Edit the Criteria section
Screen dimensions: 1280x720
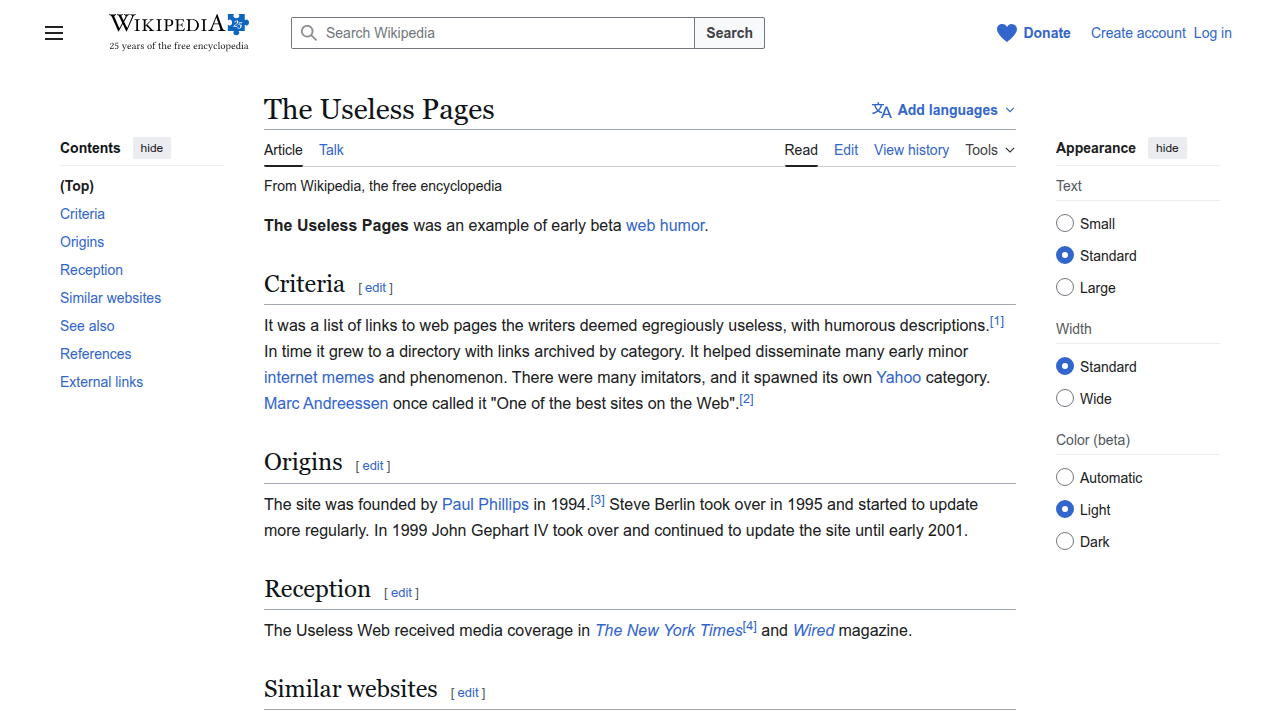376,288
